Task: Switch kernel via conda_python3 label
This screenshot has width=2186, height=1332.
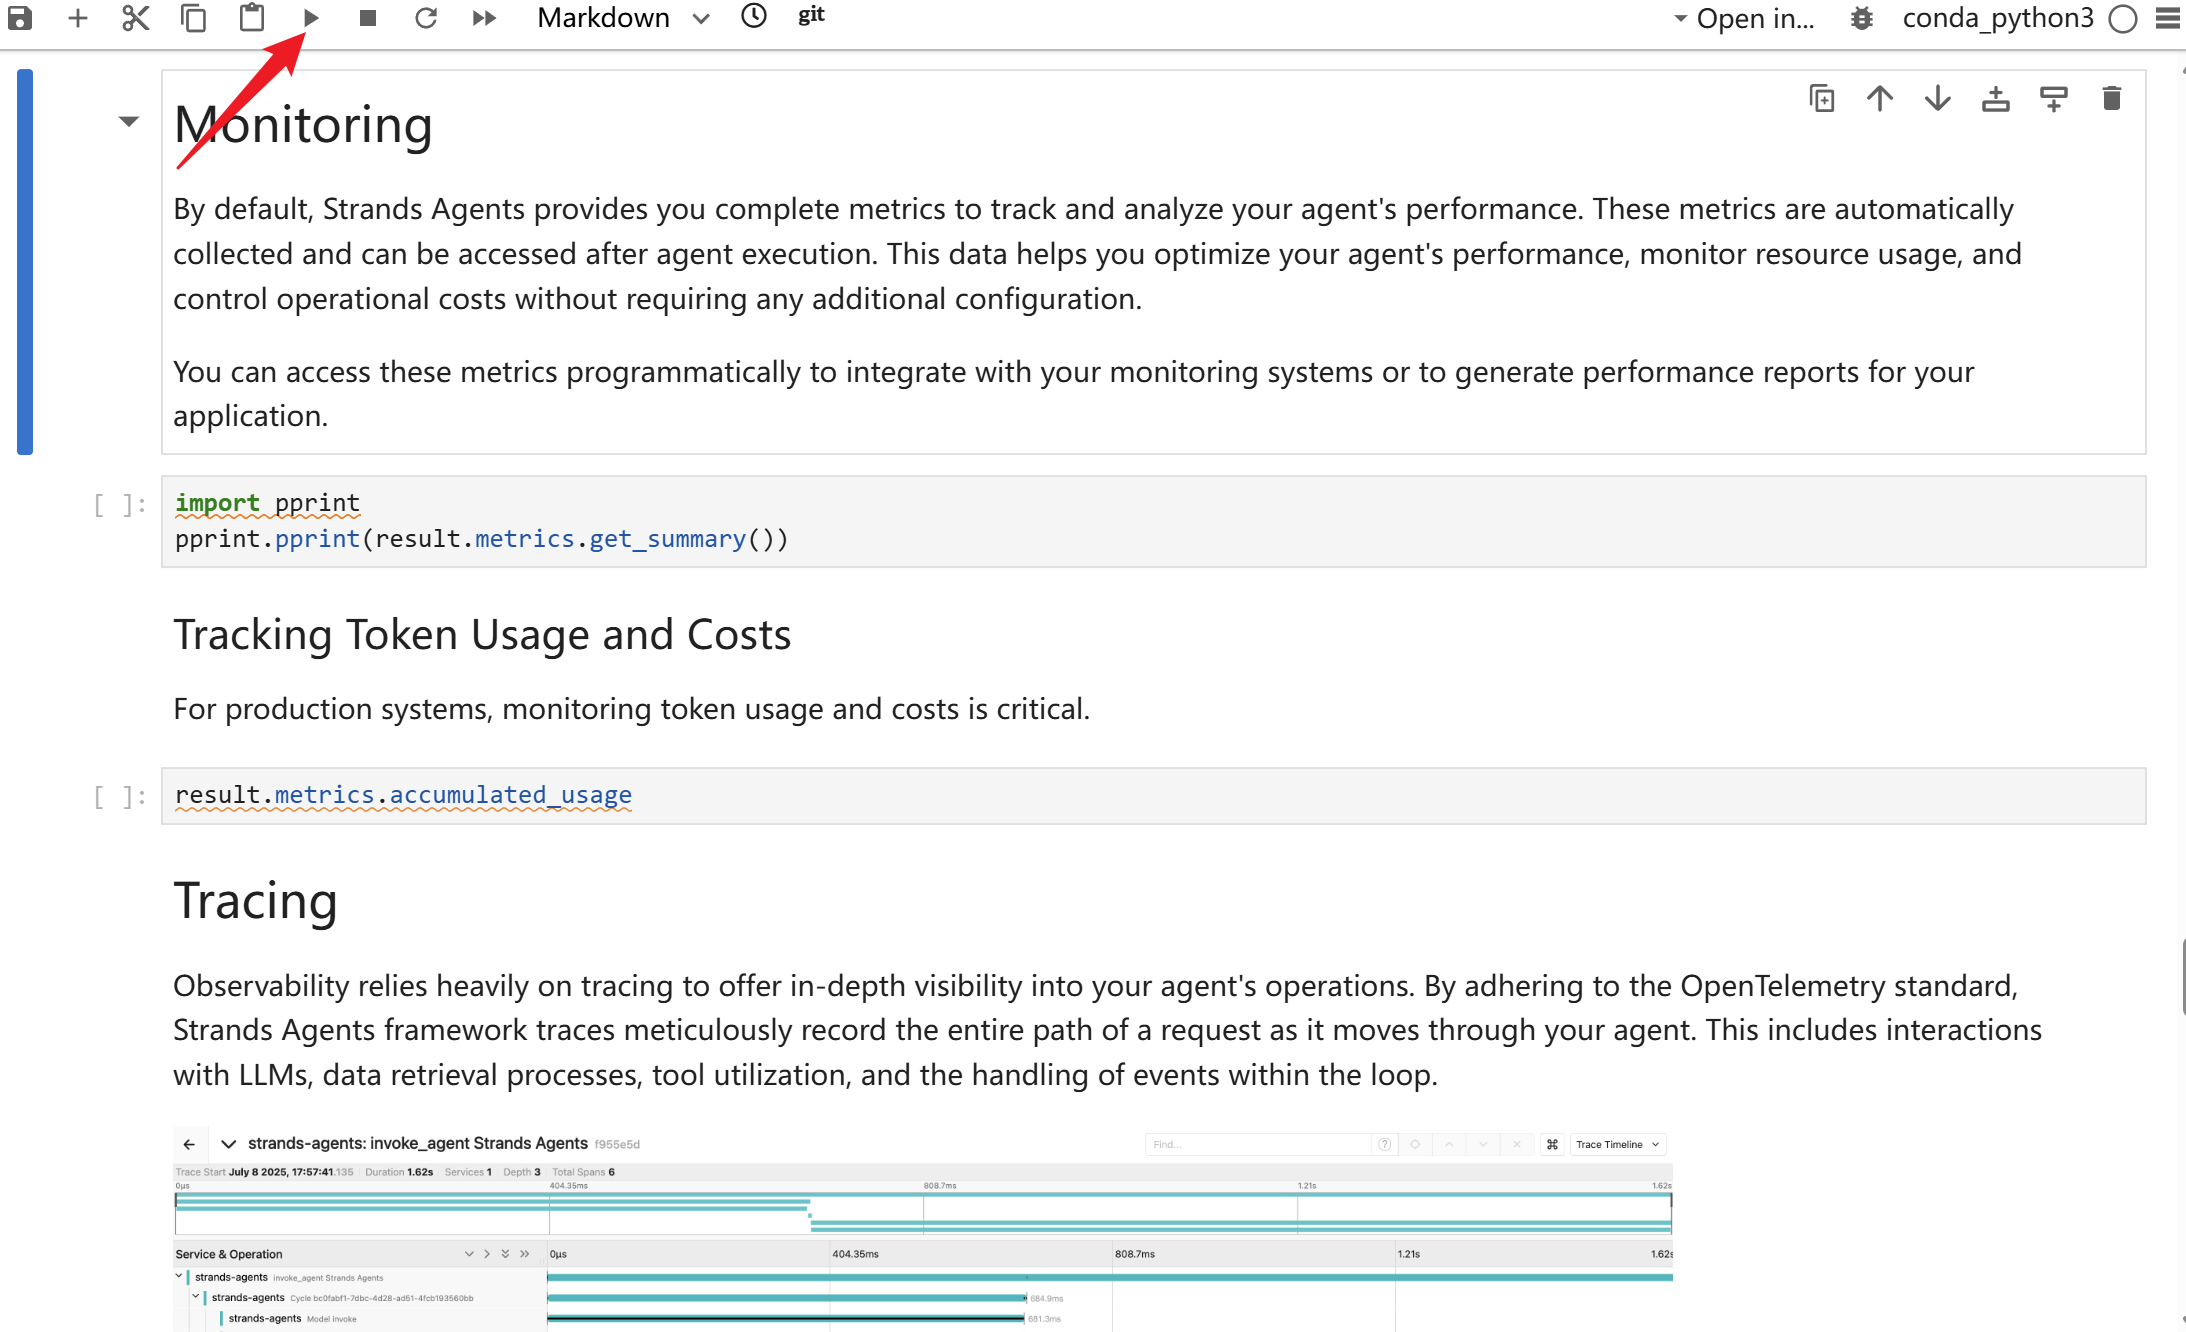Action: coord(1997,18)
